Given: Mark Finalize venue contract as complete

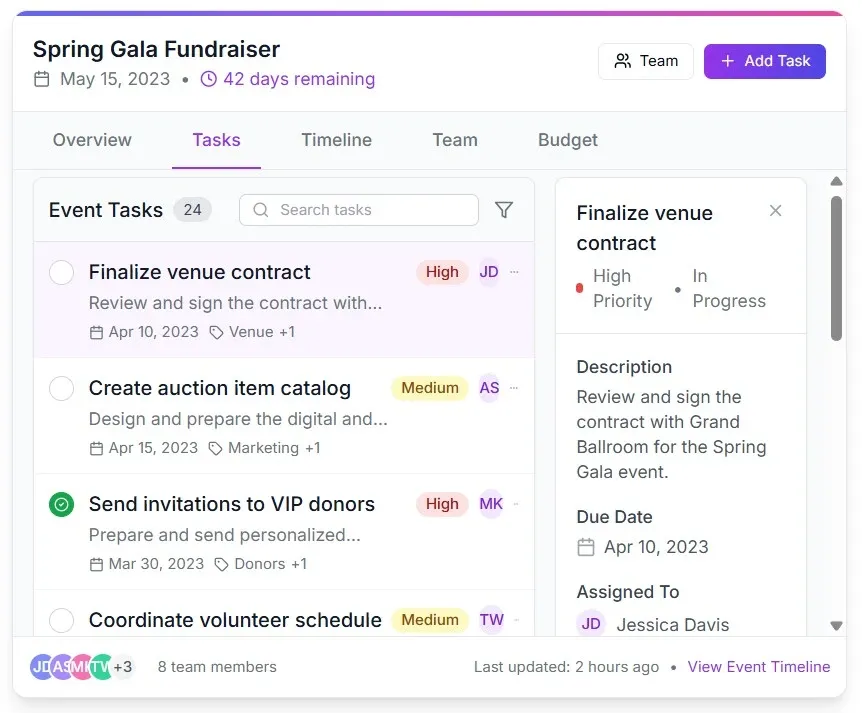Looking at the screenshot, I should (x=61, y=272).
